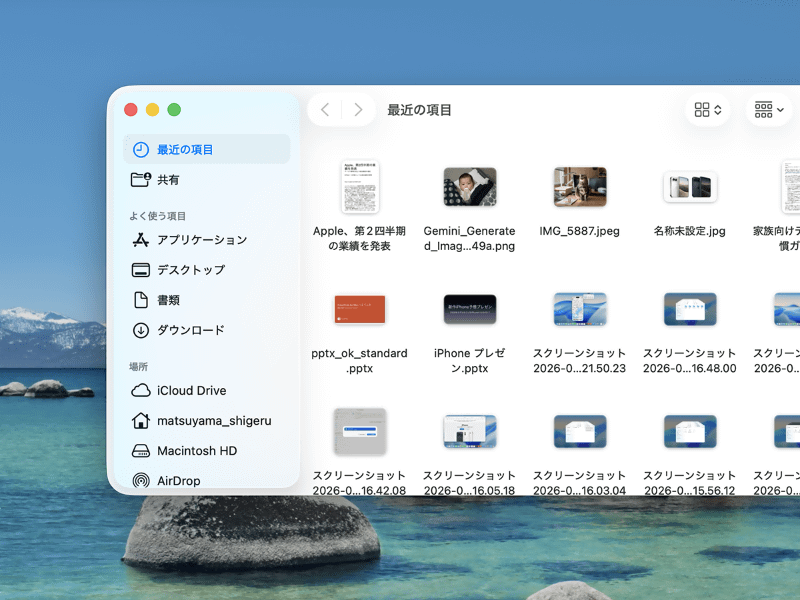The height and width of the screenshot is (600, 800).
Task: Click the よく使う項目 section header
Action: click(x=157, y=216)
